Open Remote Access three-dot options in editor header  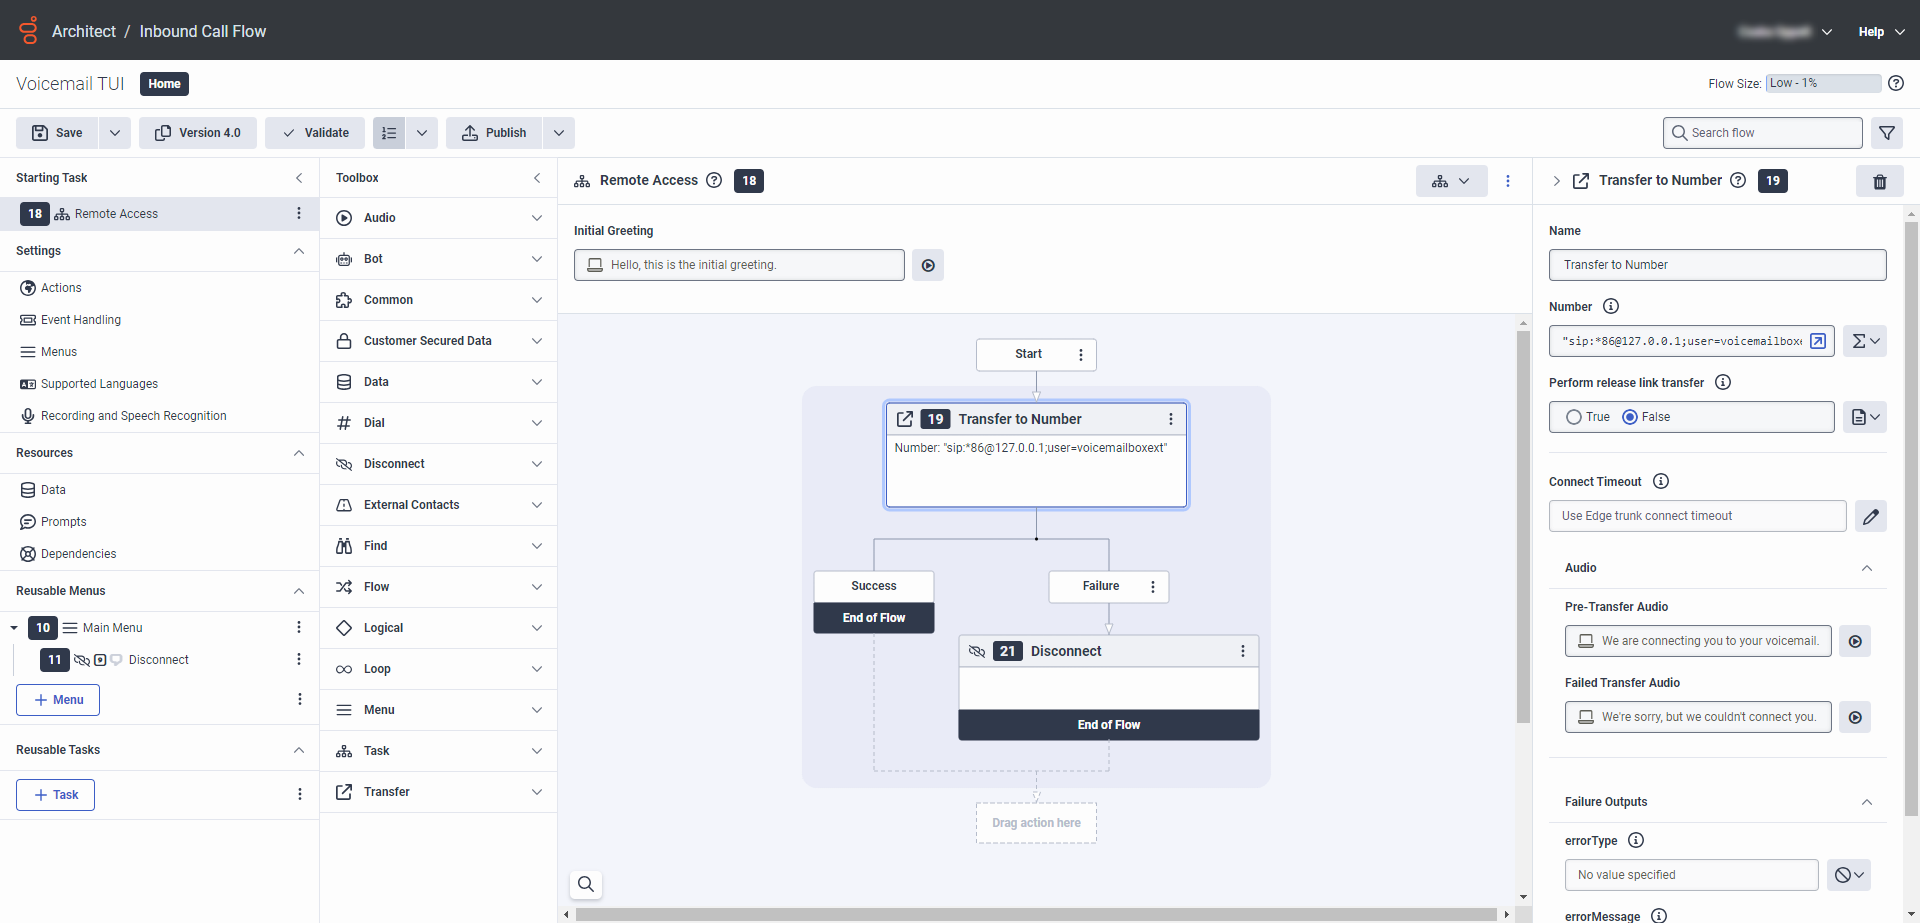click(1508, 181)
